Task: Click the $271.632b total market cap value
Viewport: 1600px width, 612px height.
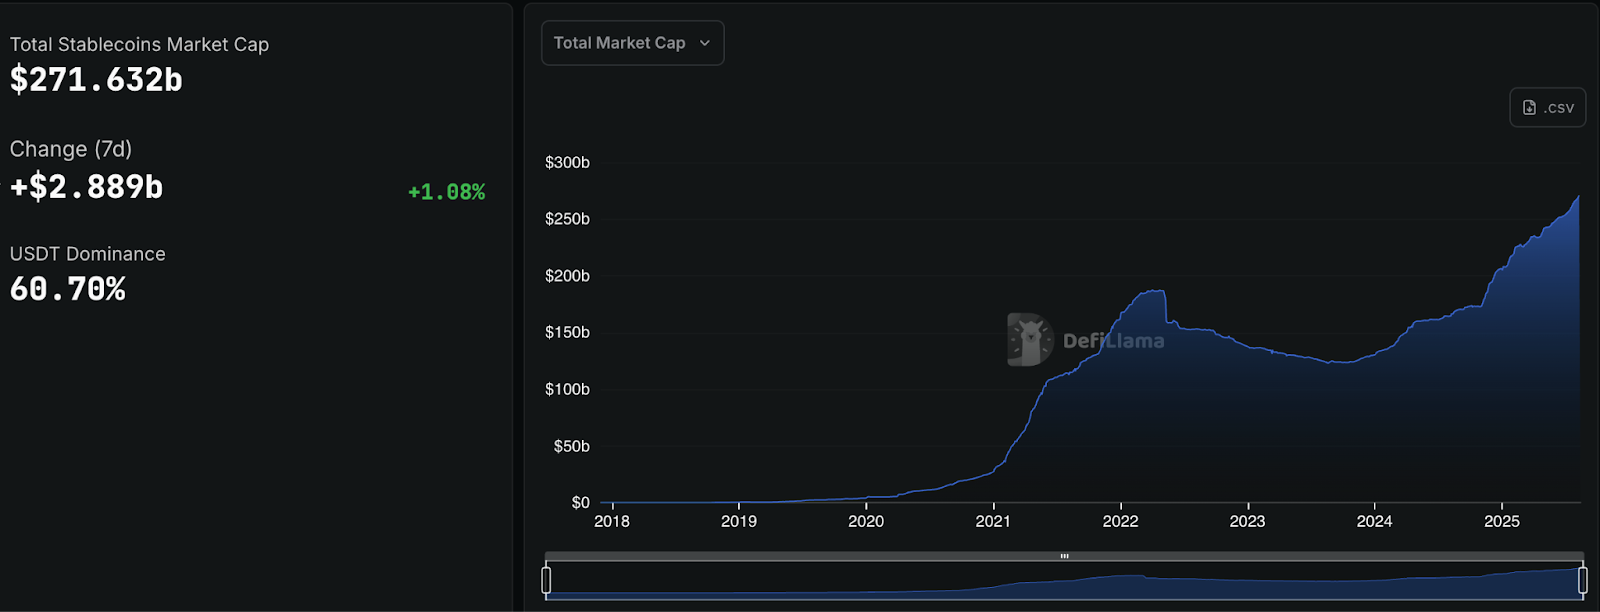Action: tap(96, 80)
